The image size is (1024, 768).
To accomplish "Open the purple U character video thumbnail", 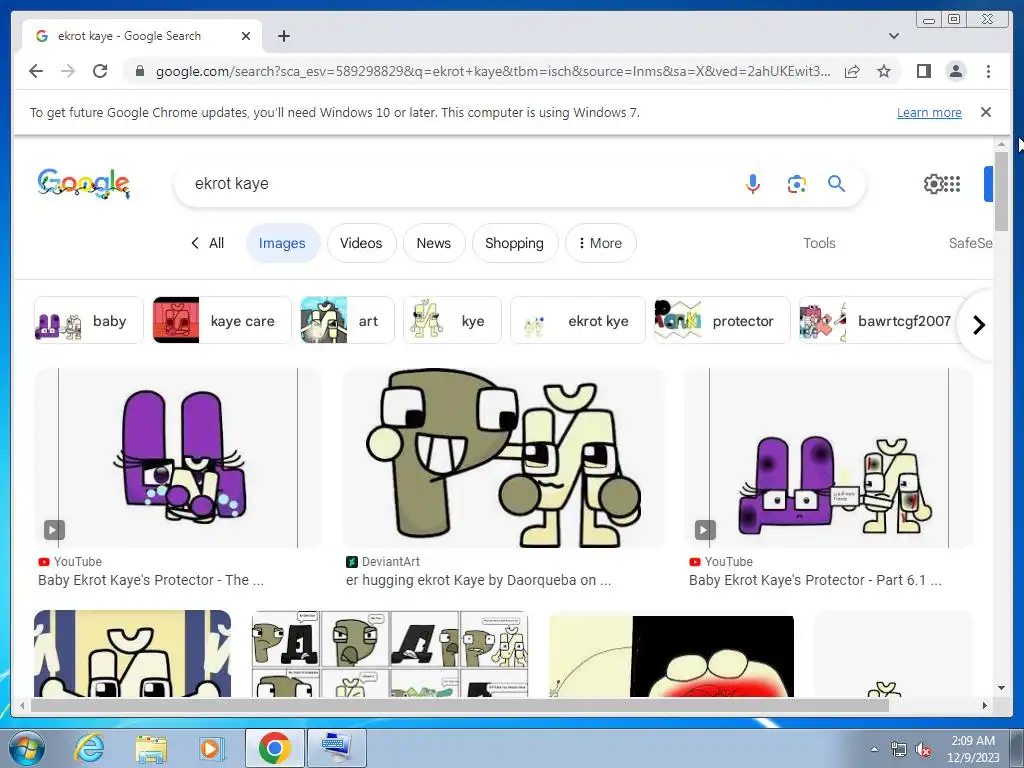I will [178, 458].
